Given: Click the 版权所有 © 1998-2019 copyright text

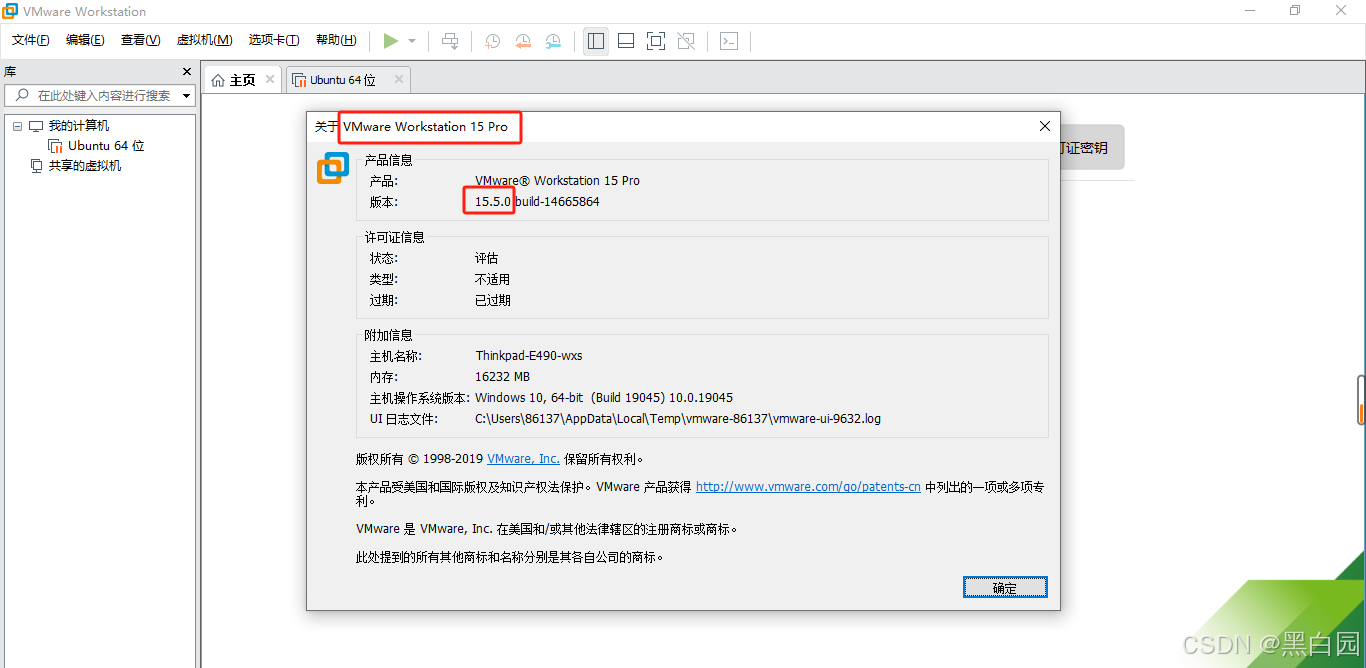Looking at the screenshot, I should coord(420,459).
